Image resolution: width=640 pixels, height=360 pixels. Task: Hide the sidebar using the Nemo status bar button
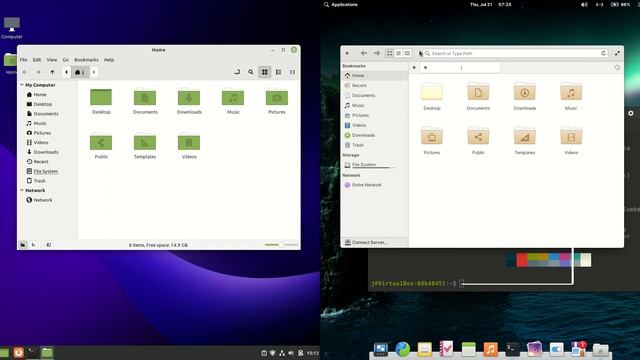(49, 245)
